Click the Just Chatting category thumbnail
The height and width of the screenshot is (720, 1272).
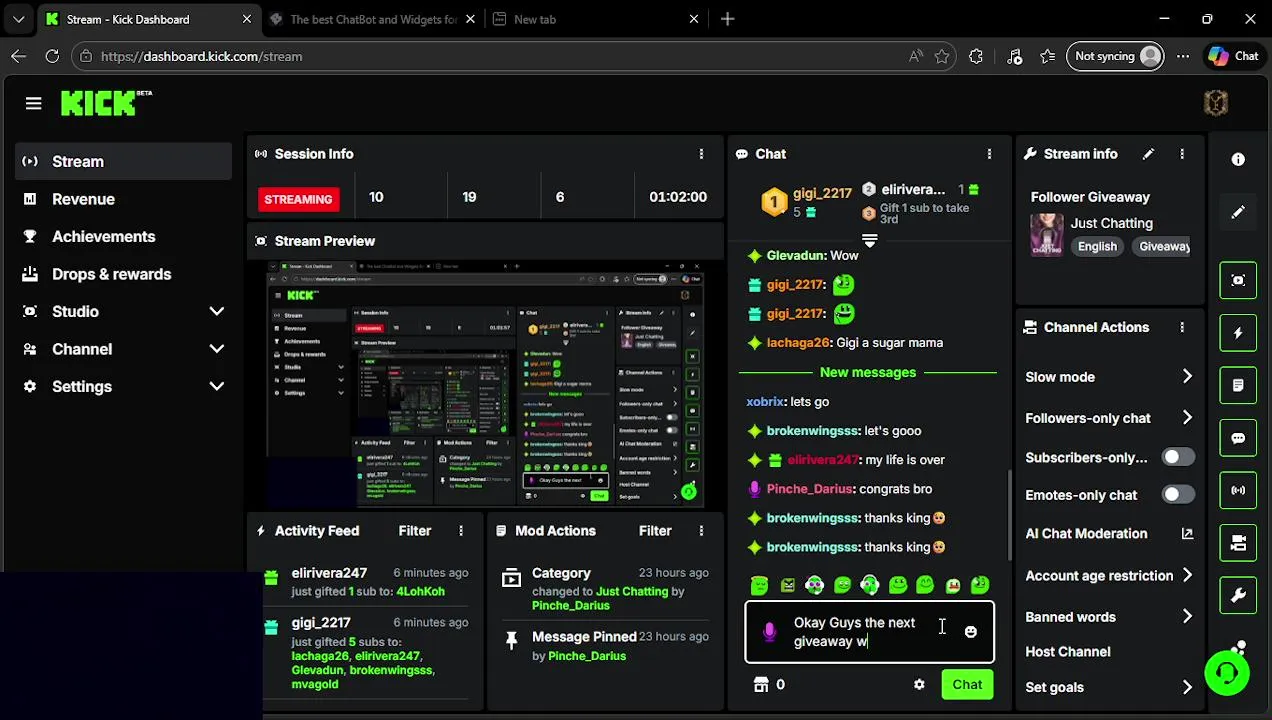[x=1047, y=235]
